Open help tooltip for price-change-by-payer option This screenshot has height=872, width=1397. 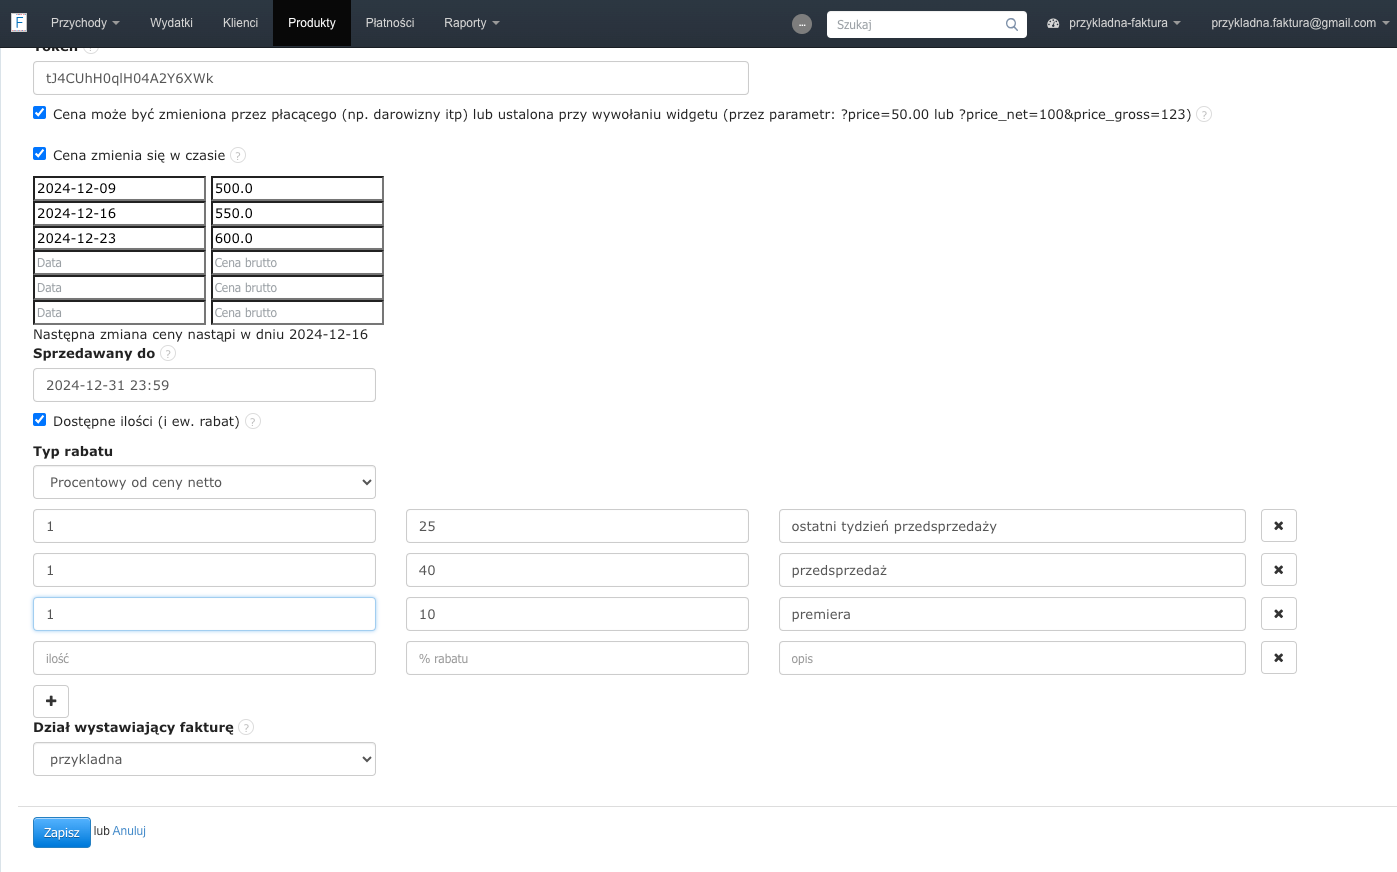tap(1204, 114)
